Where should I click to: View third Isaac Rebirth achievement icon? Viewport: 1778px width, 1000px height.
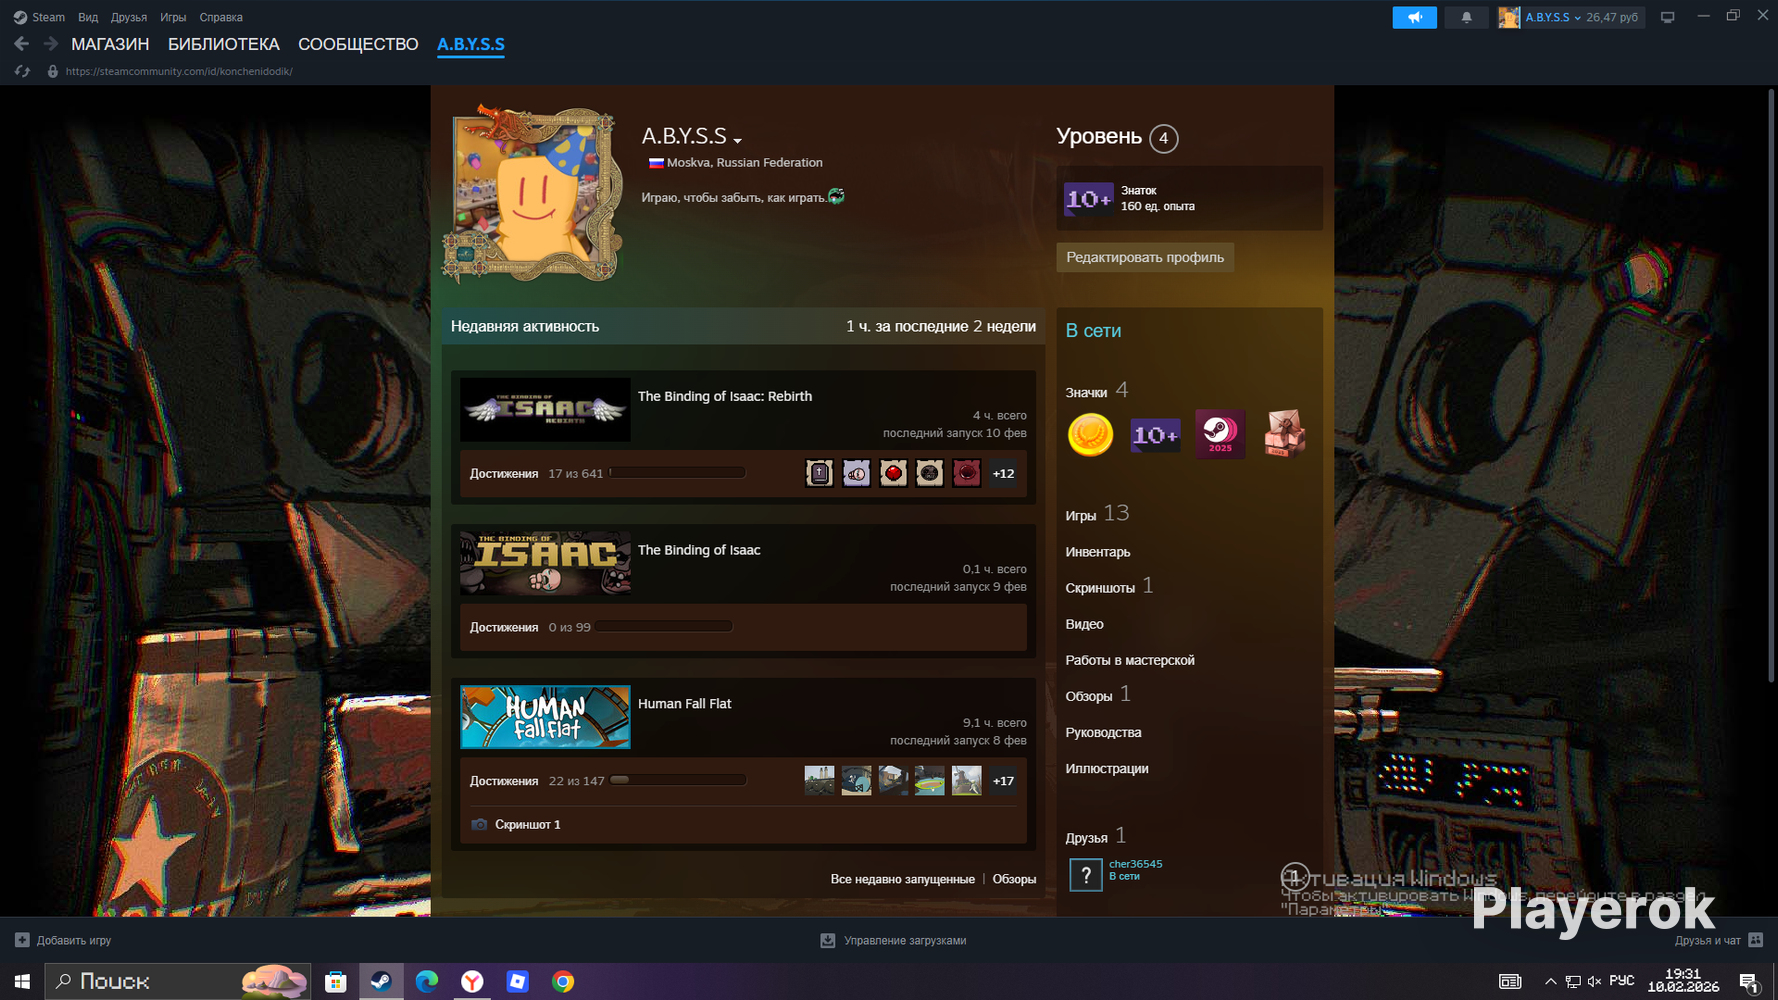coord(893,473)
